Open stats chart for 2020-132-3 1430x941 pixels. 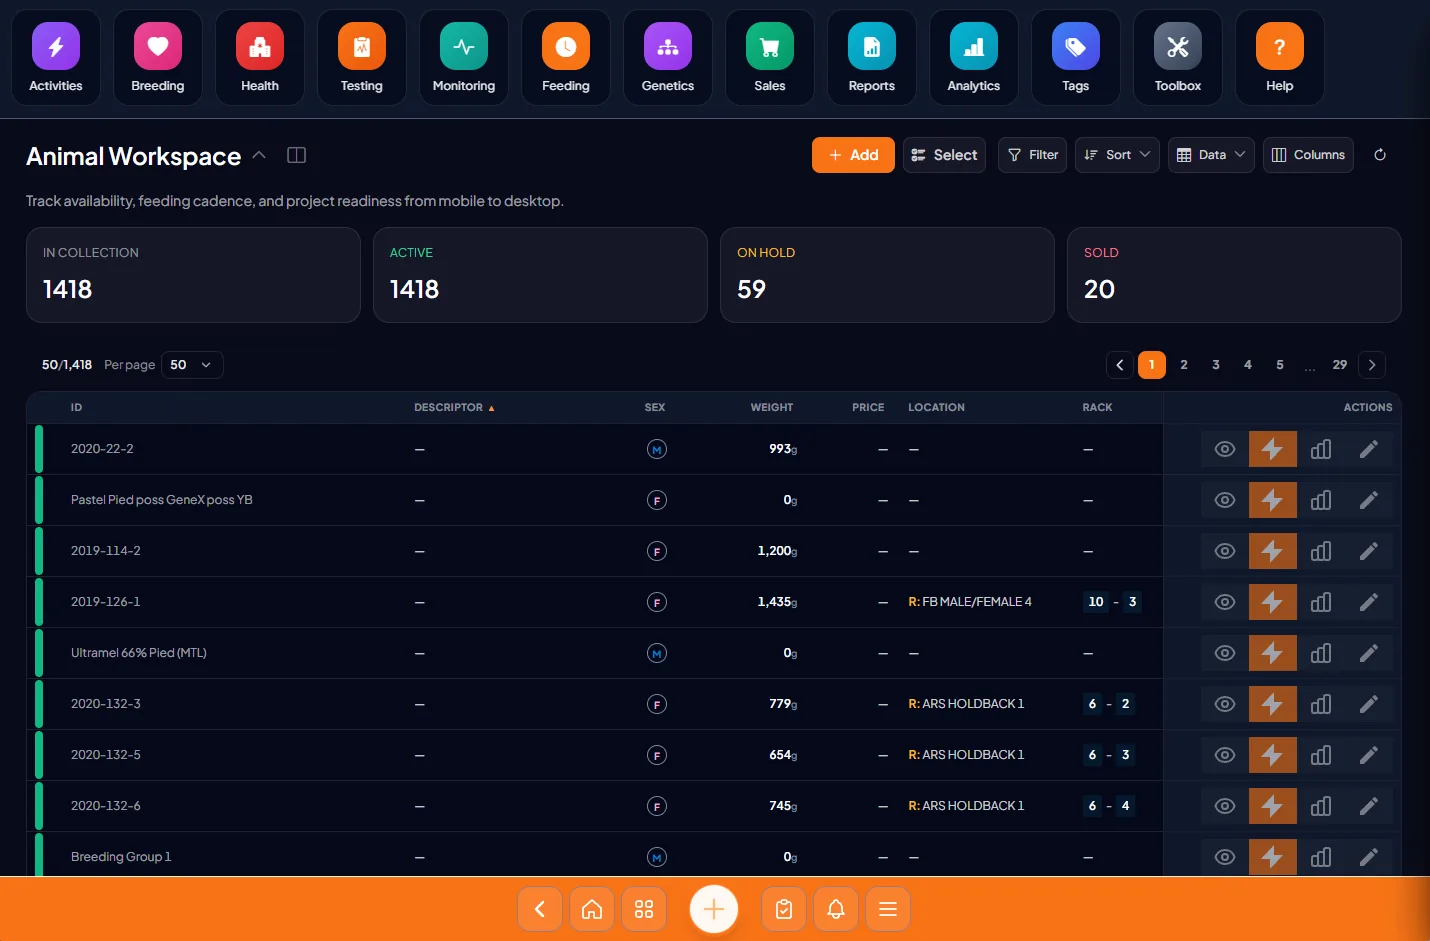point(1321,704)
